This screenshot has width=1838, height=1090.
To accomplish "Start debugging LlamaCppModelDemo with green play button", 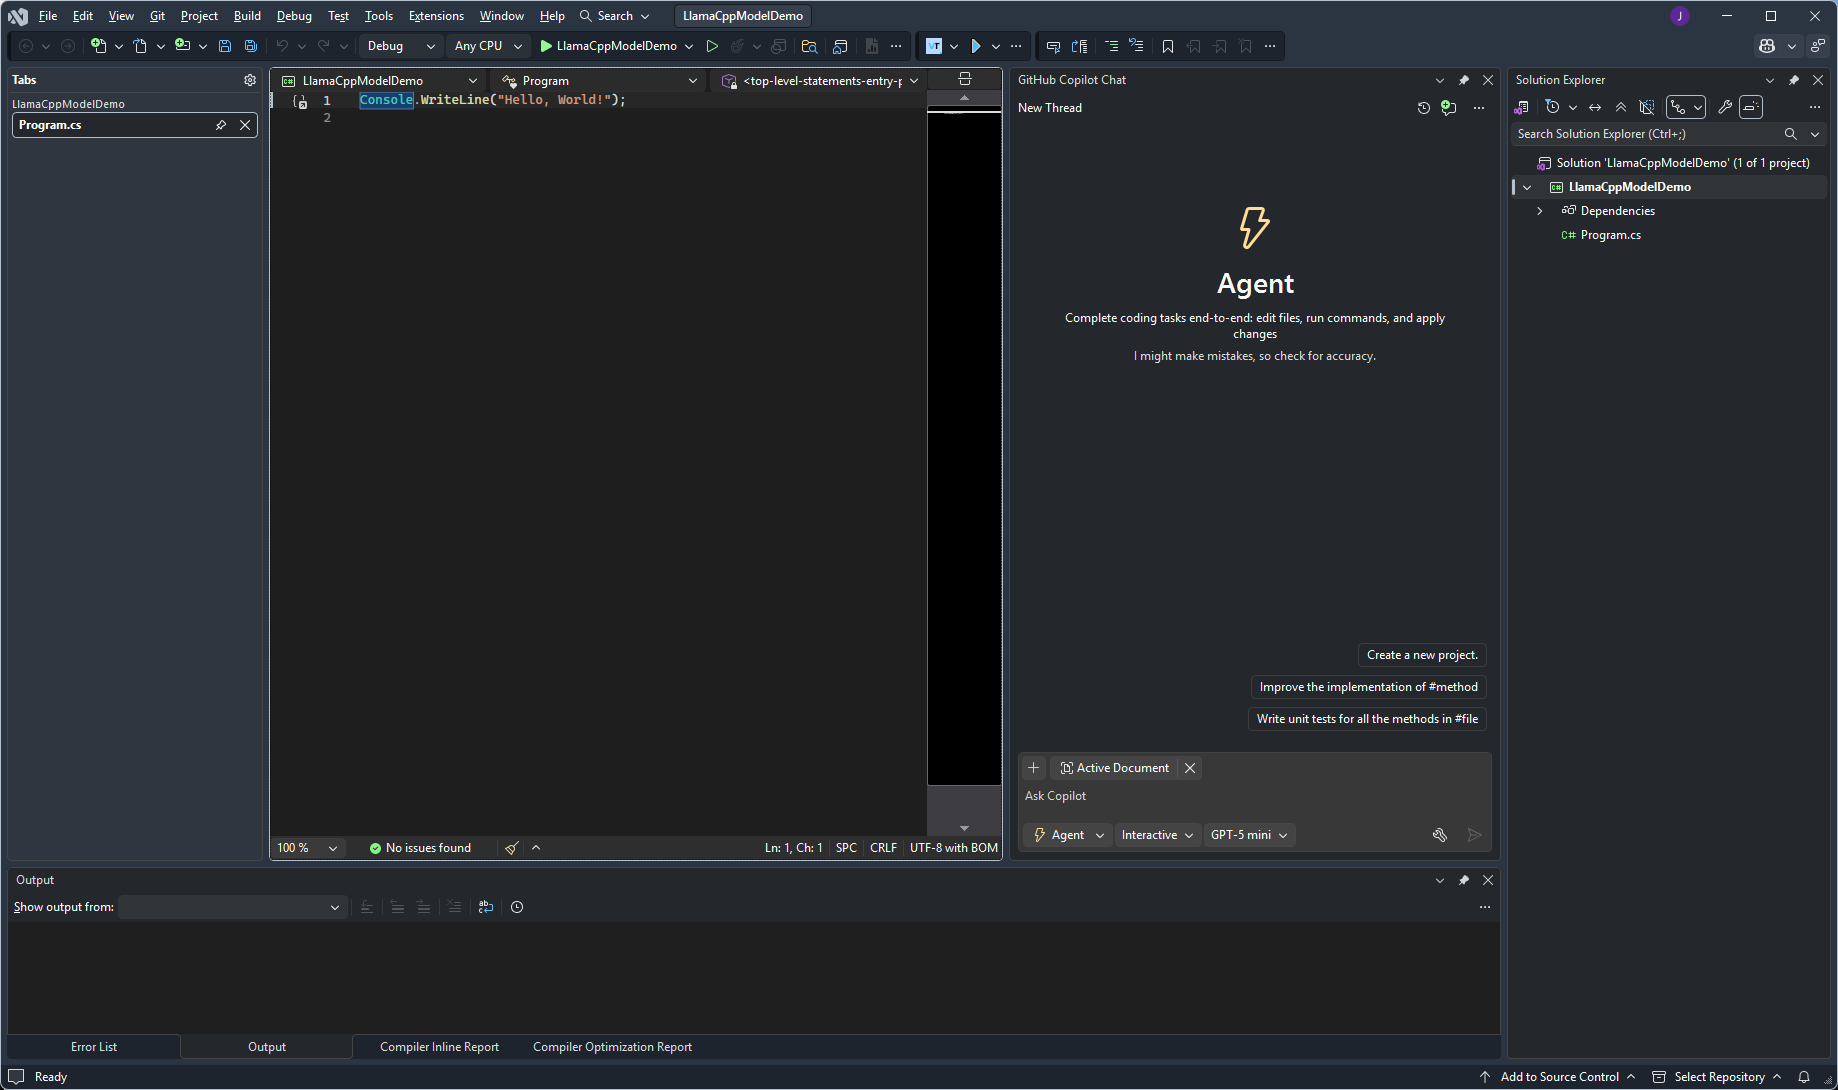I will [609, 46].
